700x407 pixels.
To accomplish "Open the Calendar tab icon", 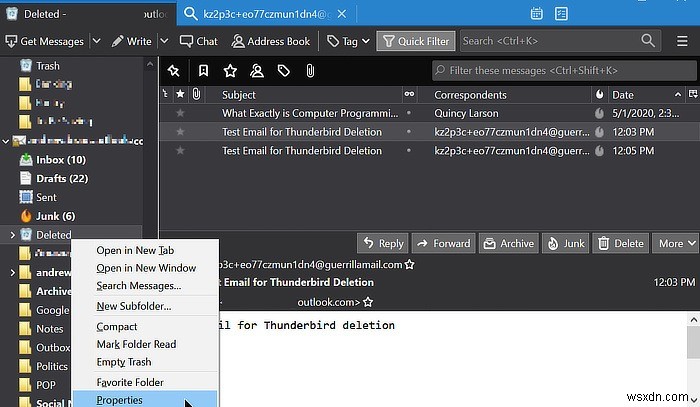I will 536,14.
